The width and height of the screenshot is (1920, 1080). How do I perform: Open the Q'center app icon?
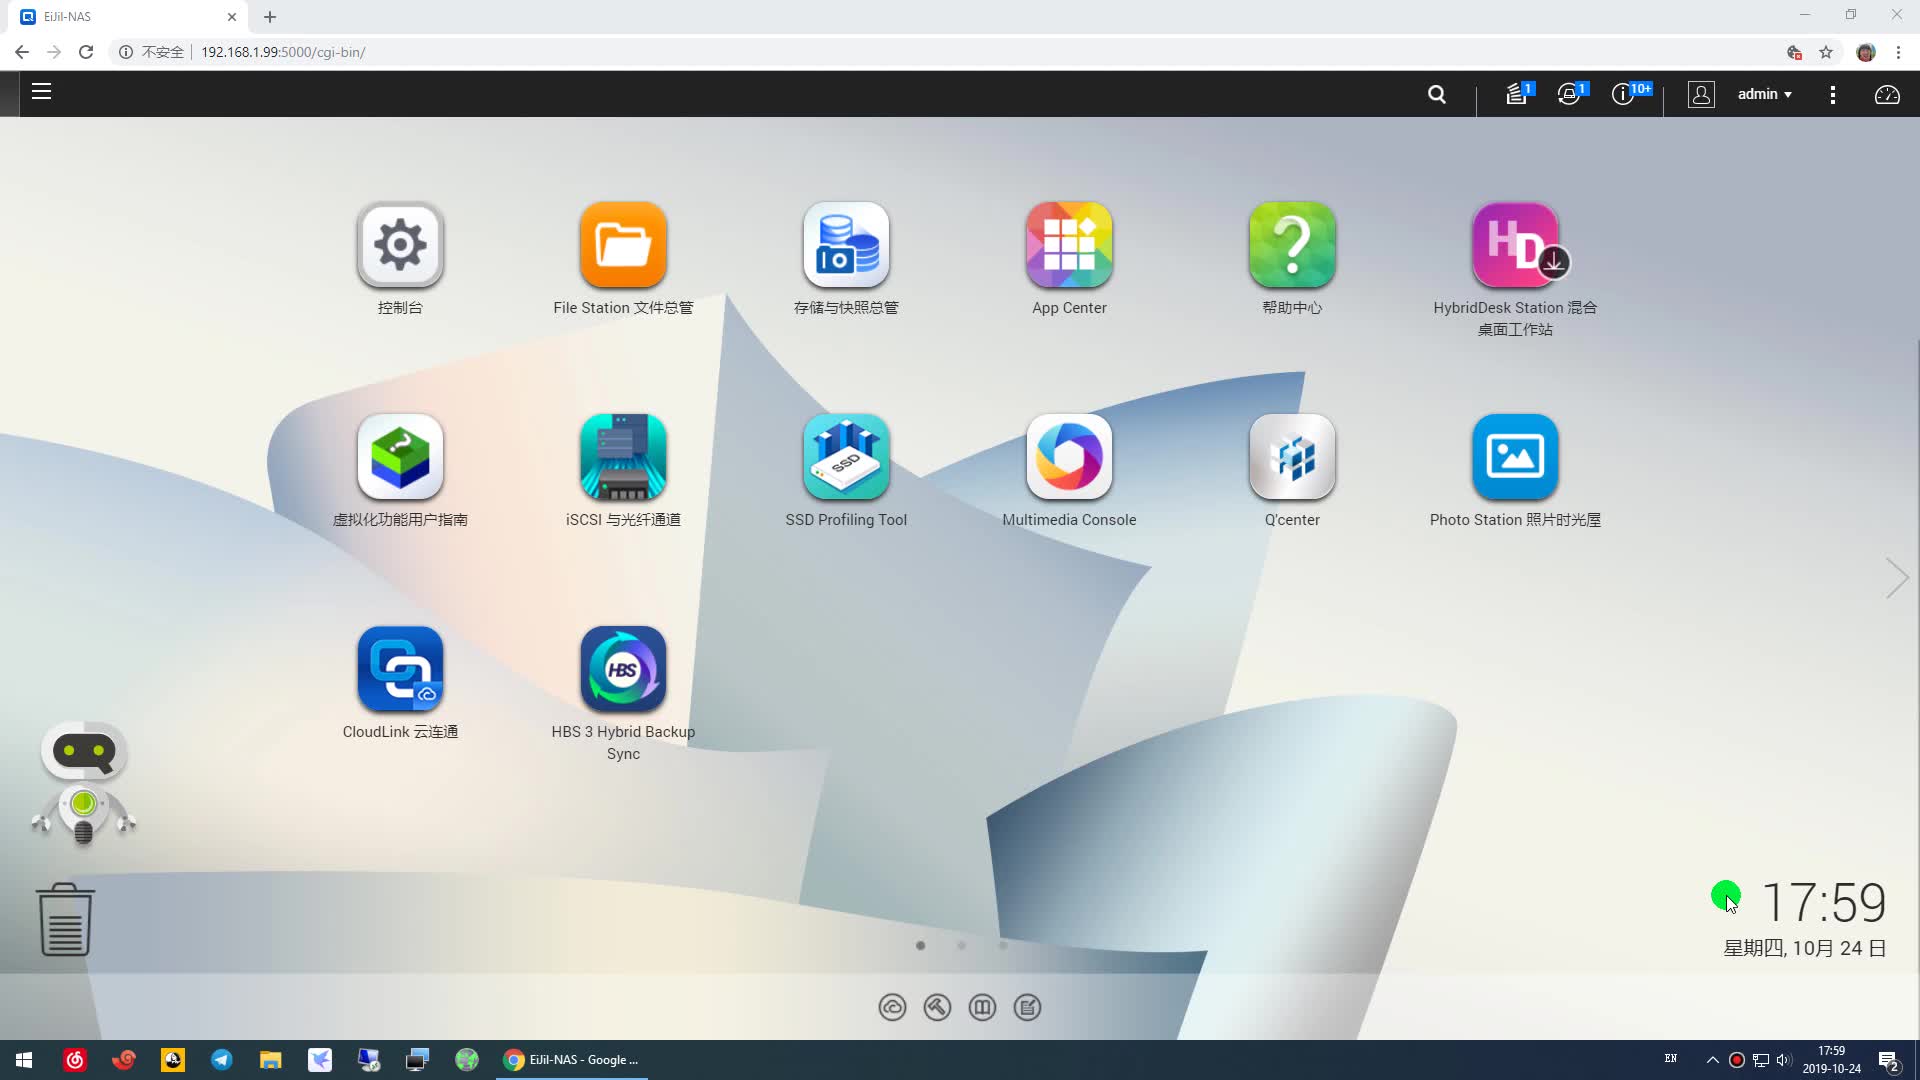(x=1292, y=457)
